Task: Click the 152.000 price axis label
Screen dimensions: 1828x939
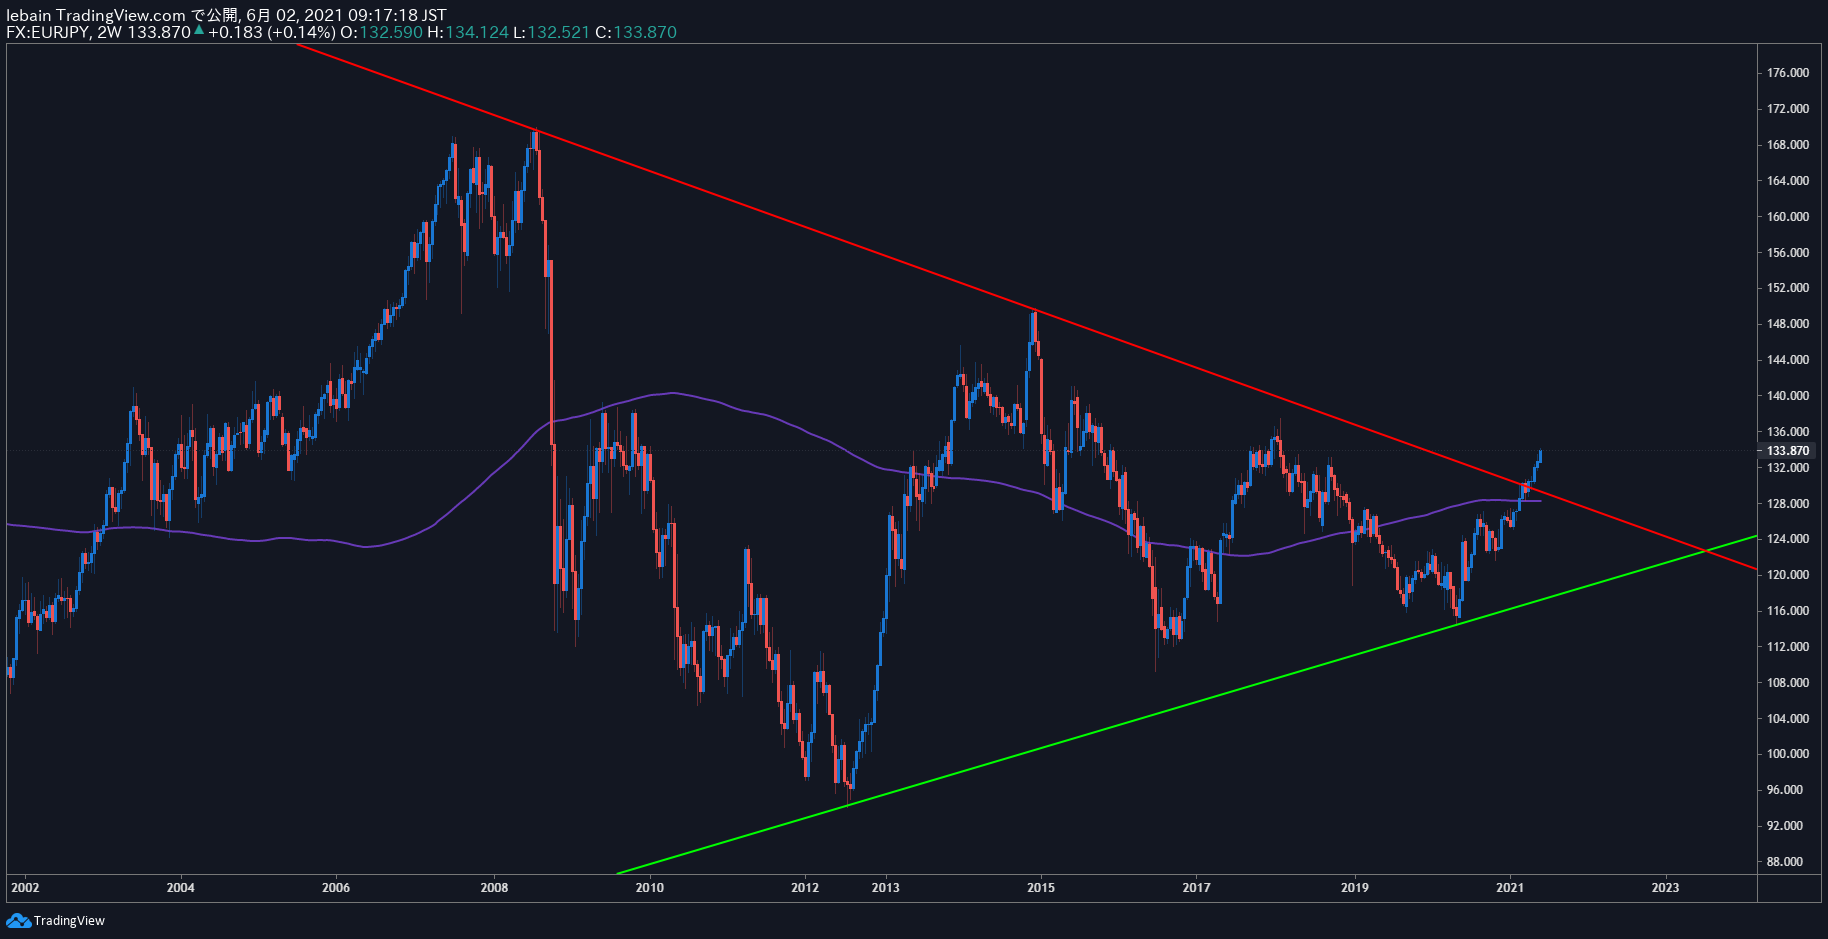Action: pyautogui.click(x=1788, y=288)
